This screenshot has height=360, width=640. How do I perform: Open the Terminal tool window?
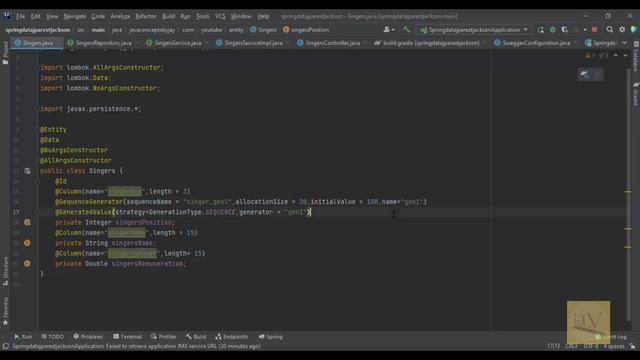point(127,337)
